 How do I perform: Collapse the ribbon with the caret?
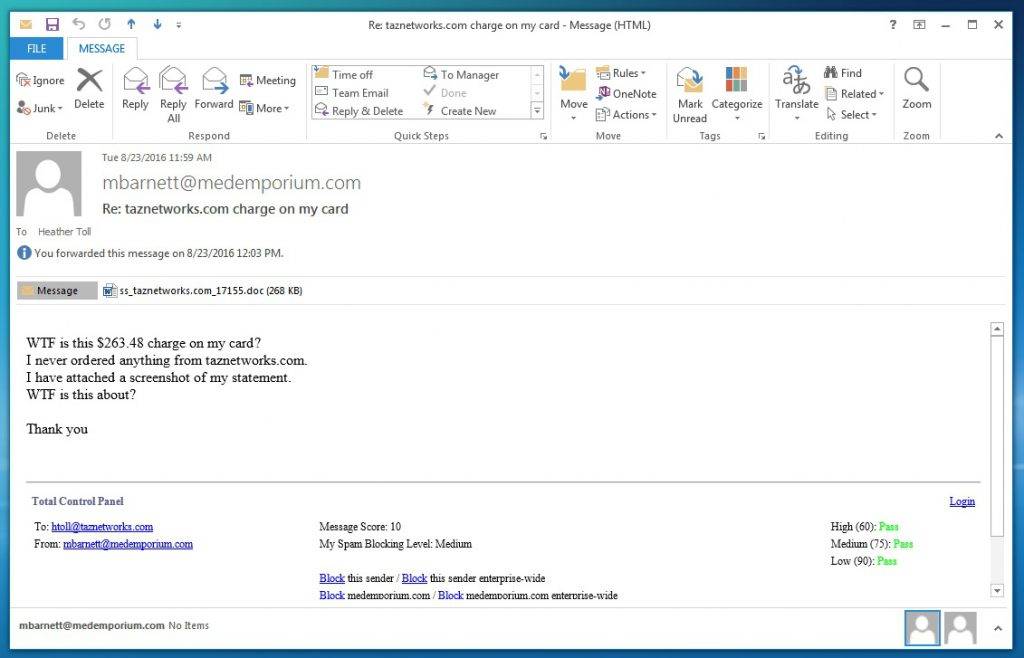pos(998,136)
